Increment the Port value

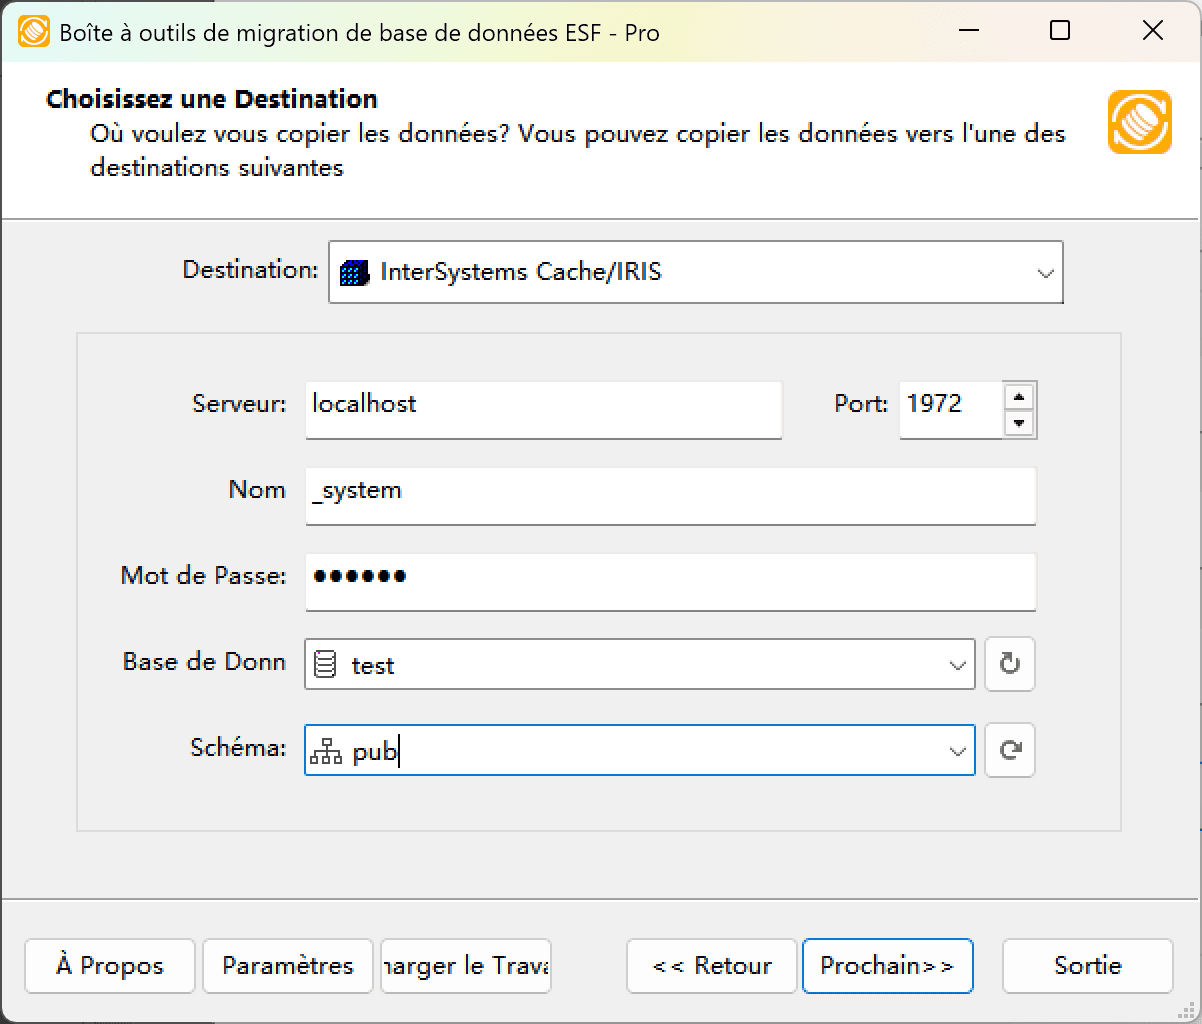click(x=1020, y=396)
